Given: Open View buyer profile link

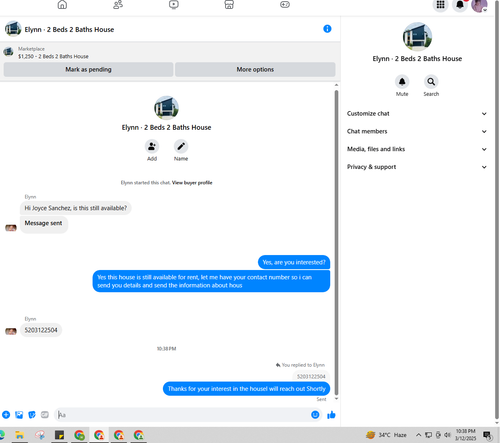Looking at the screenshot, I should point(192,183).
